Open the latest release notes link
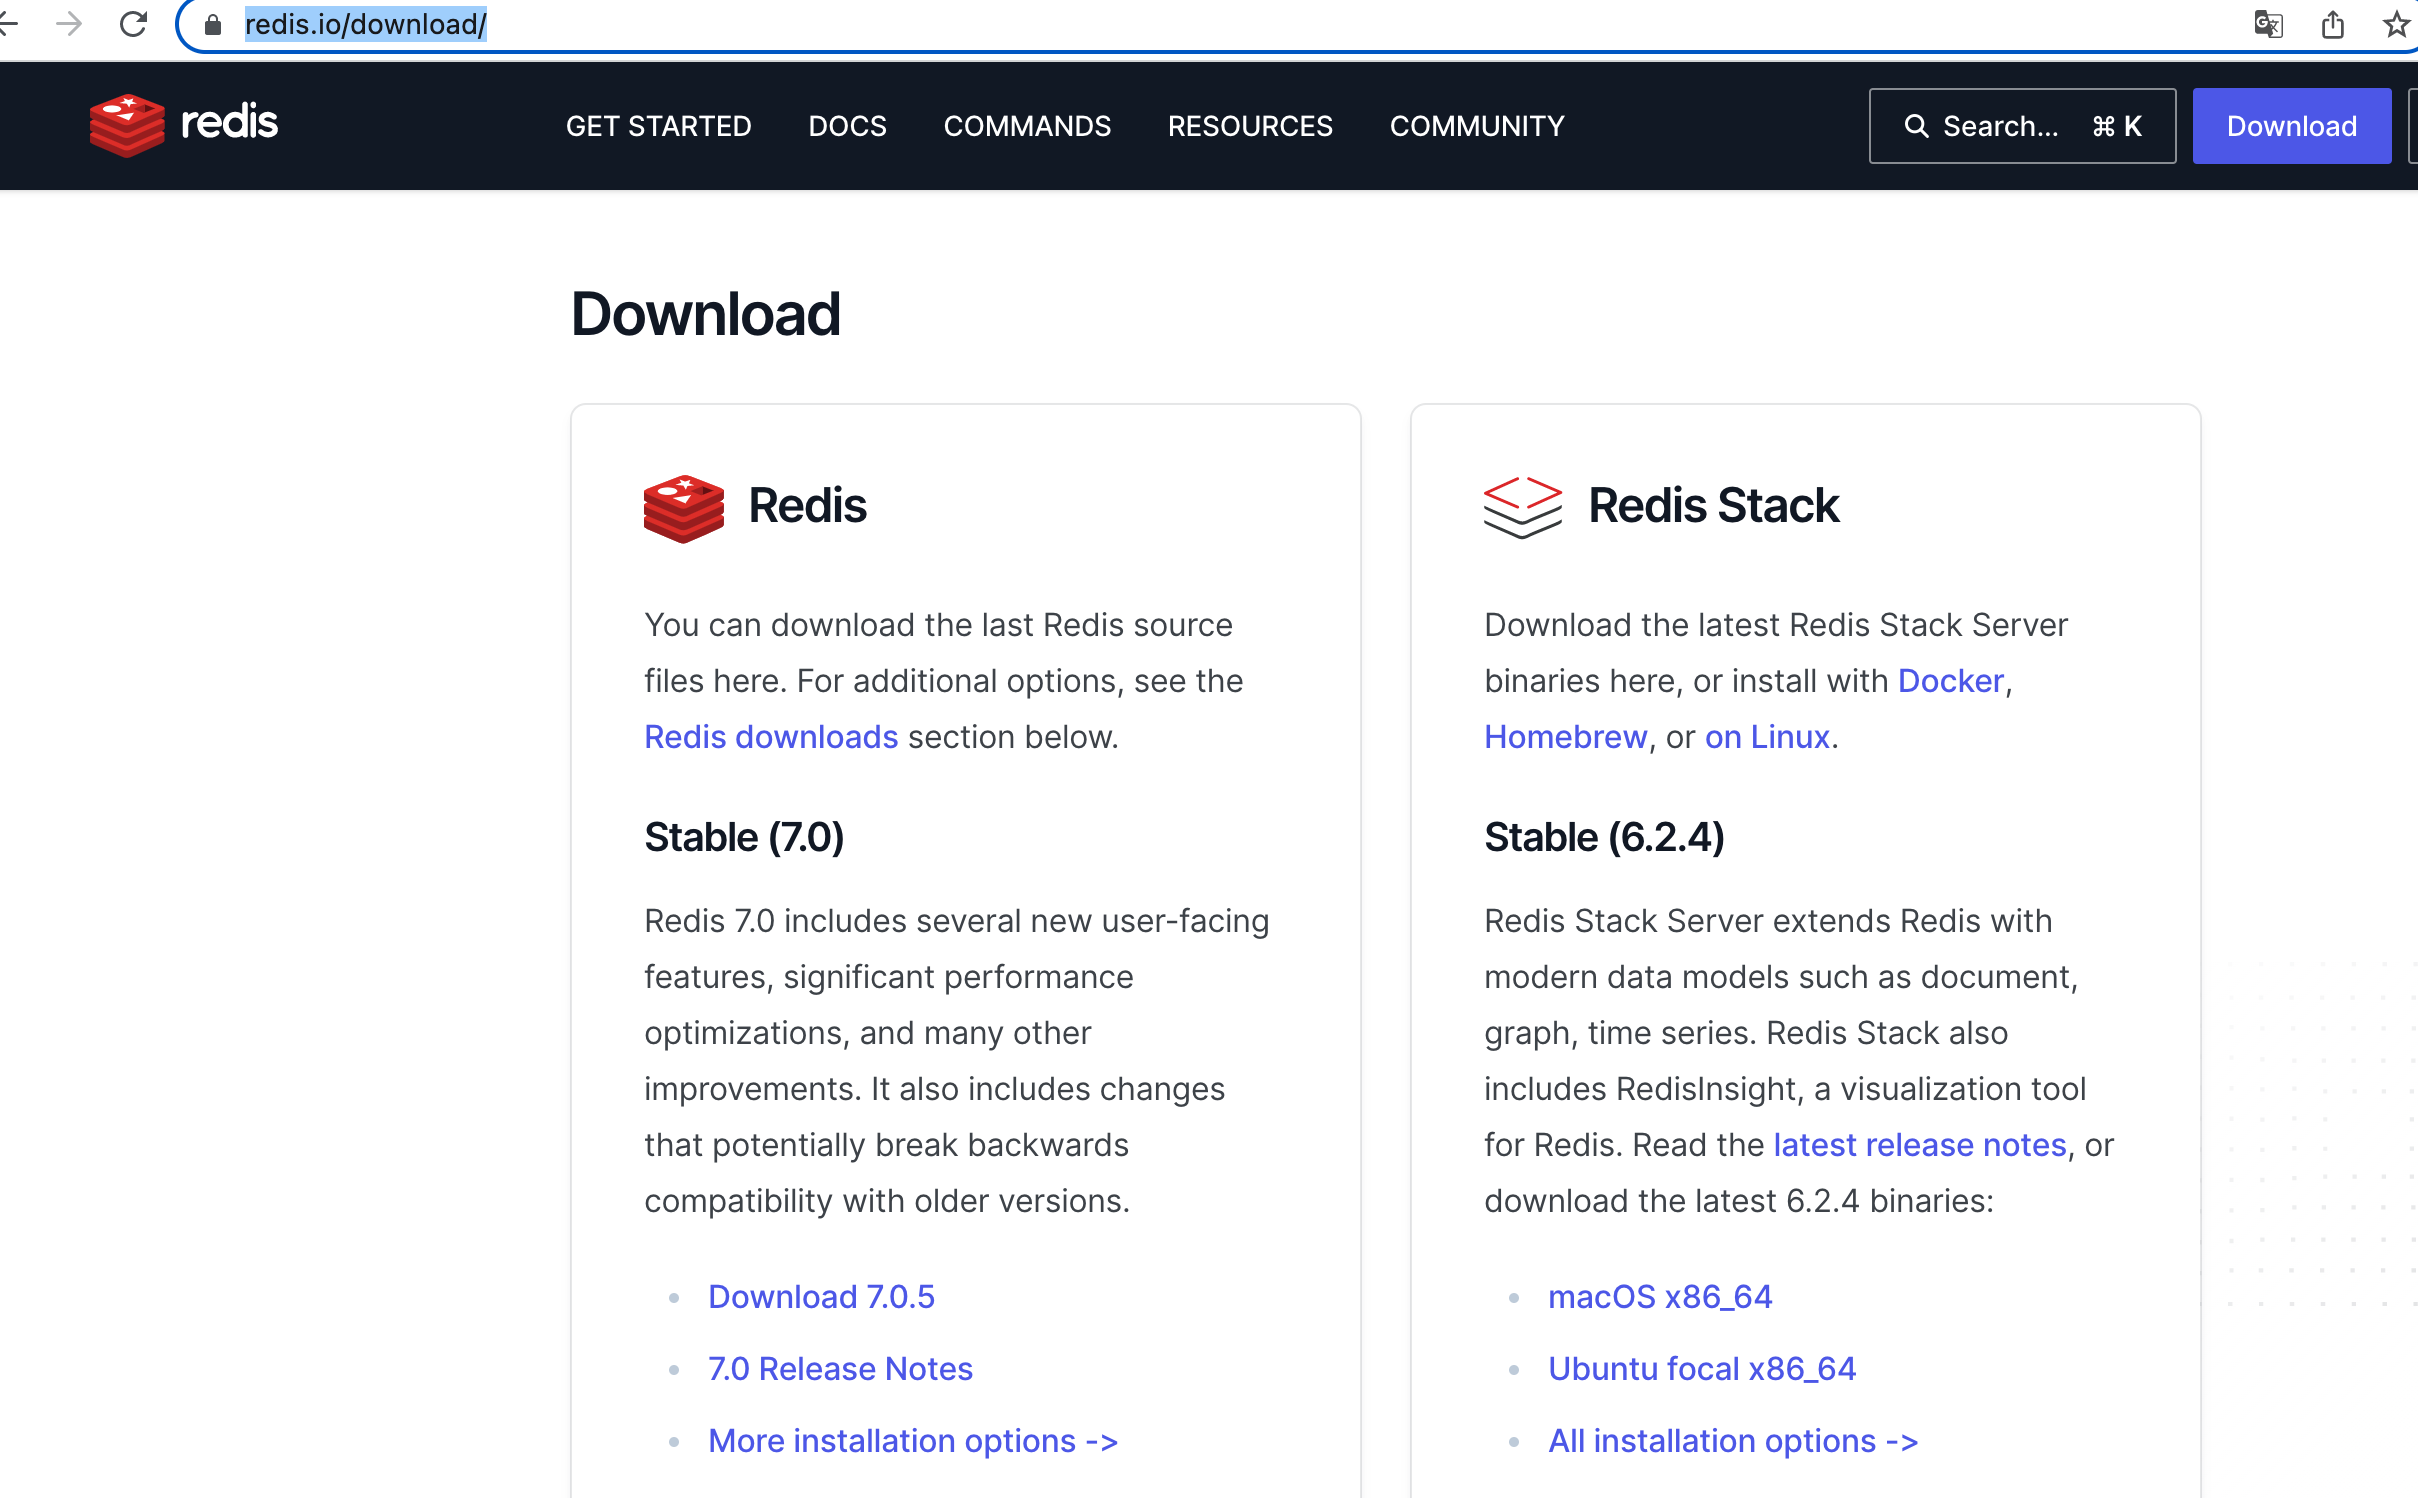Viewport: 2418px width, 1498px height. (x=1920, y=1145)
